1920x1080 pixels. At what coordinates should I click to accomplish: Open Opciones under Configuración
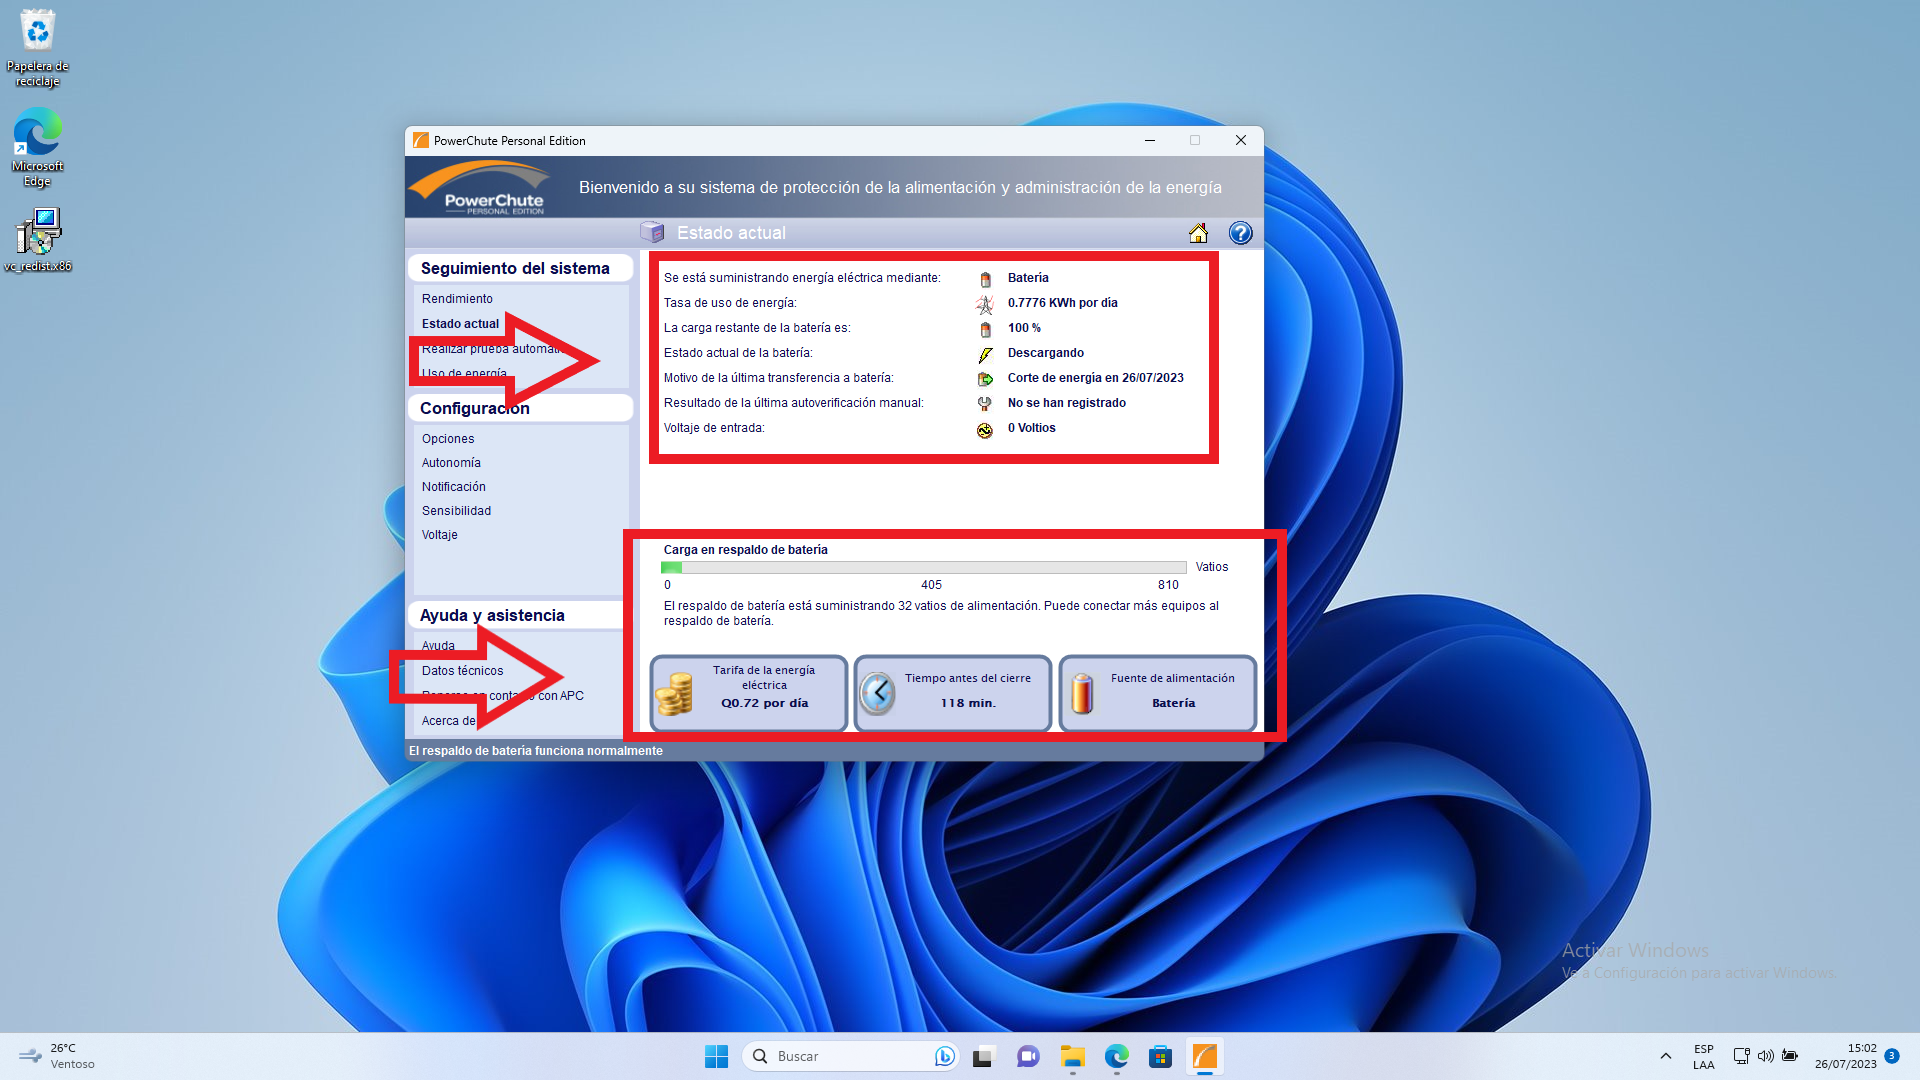tap(448, 439)
